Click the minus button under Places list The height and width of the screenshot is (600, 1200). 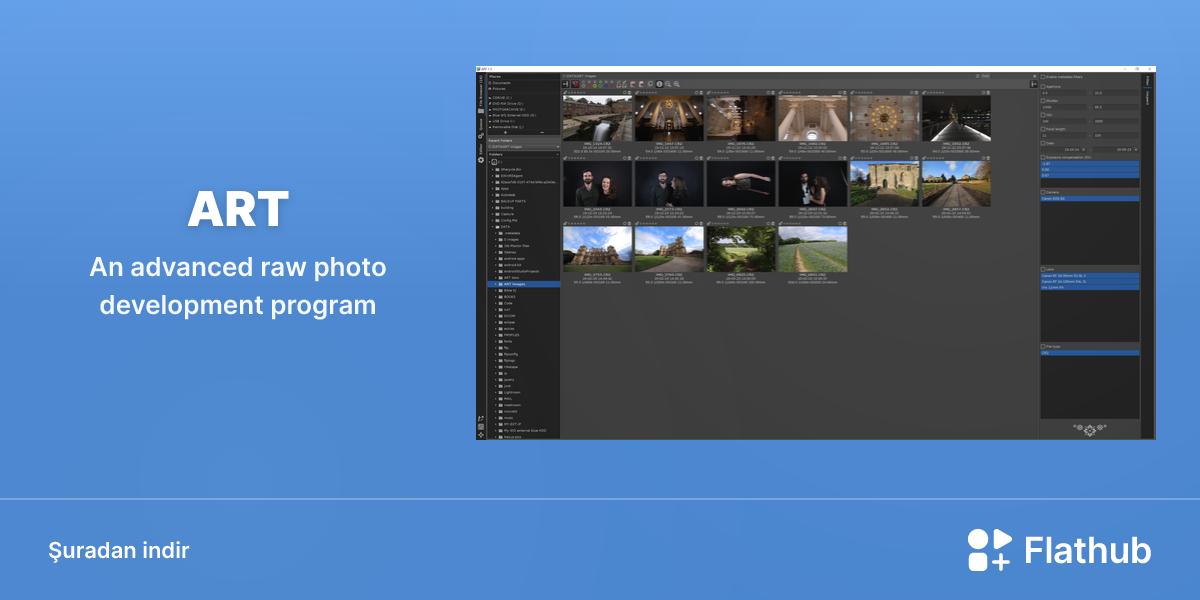click(x=542, y=132)
